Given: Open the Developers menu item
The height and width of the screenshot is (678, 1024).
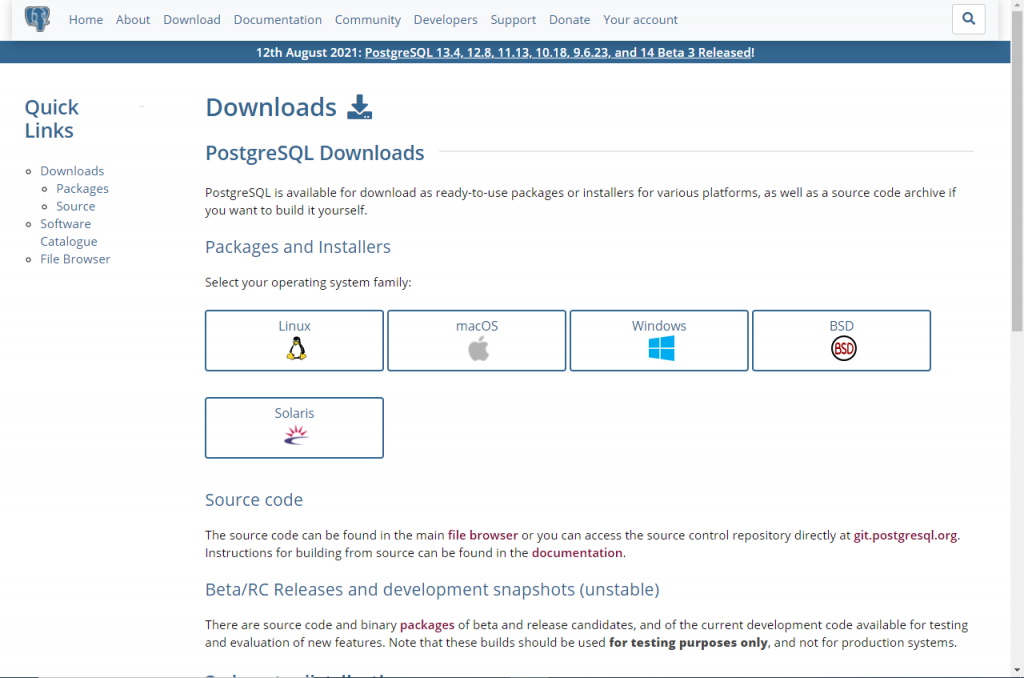Looking at the screenshot, I should 445,20.
